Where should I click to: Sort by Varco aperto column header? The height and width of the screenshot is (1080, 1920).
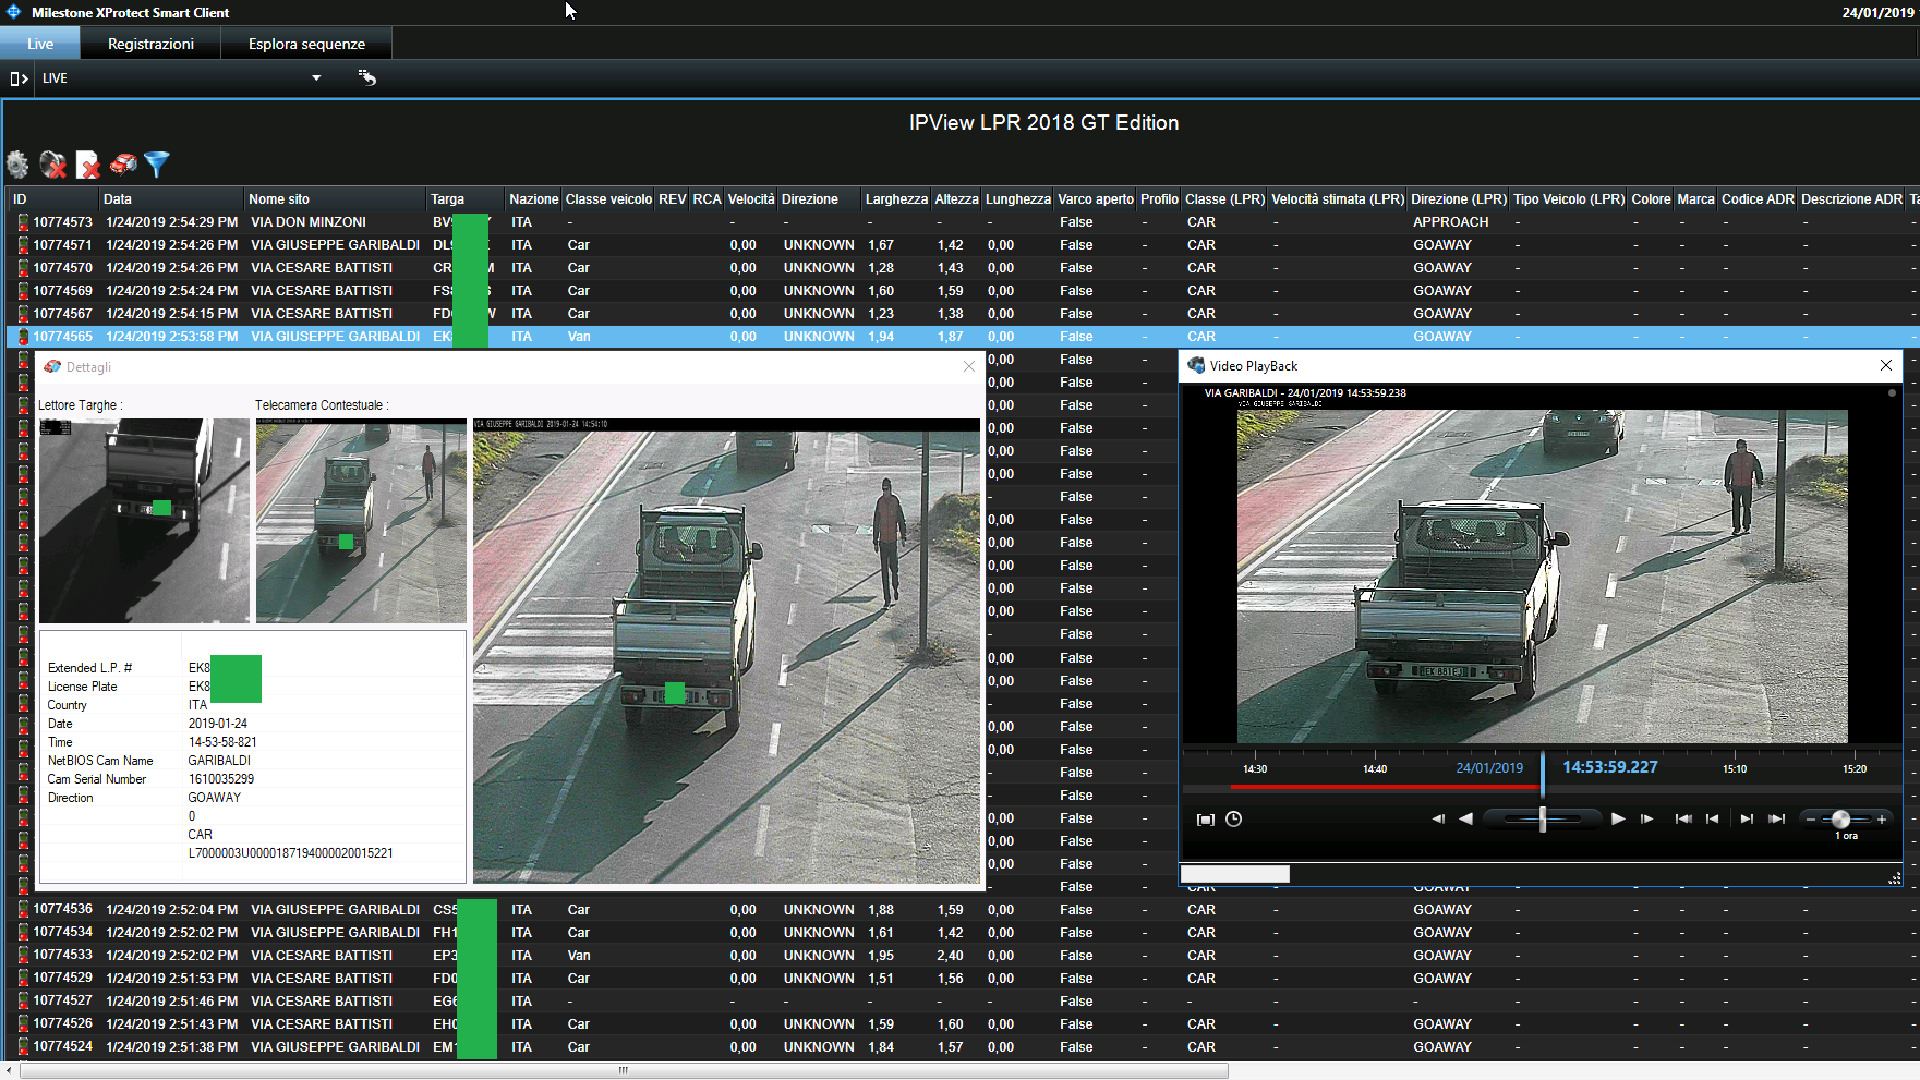point(1095,199)
